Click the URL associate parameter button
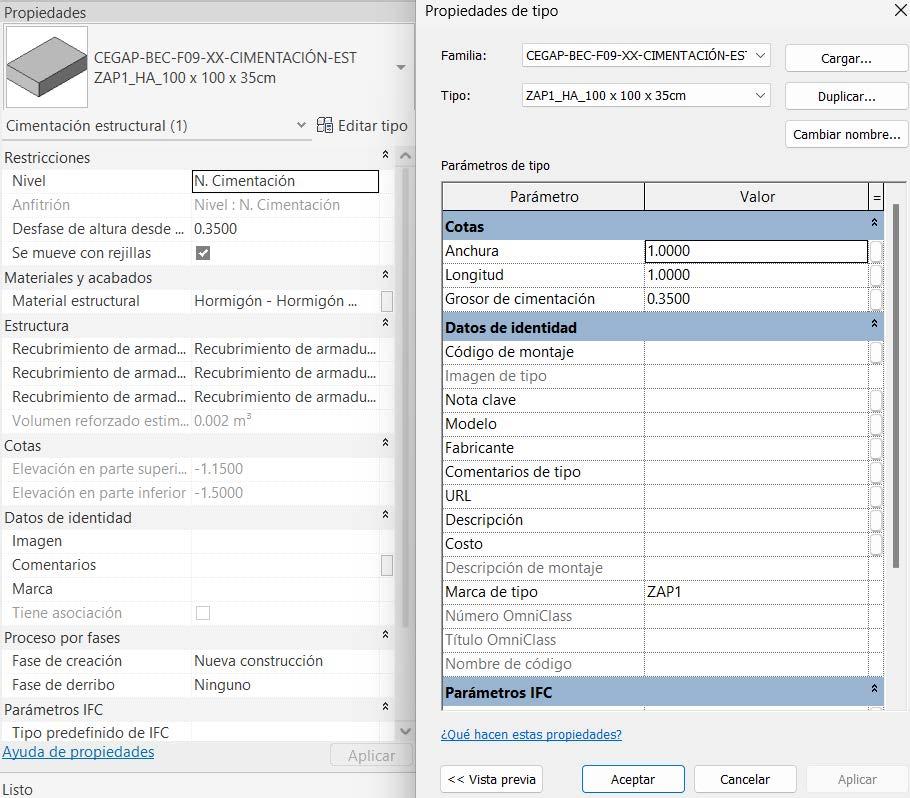Image resolution: width=910 pixels, height=798 pixels. click(x=876, y=496)
